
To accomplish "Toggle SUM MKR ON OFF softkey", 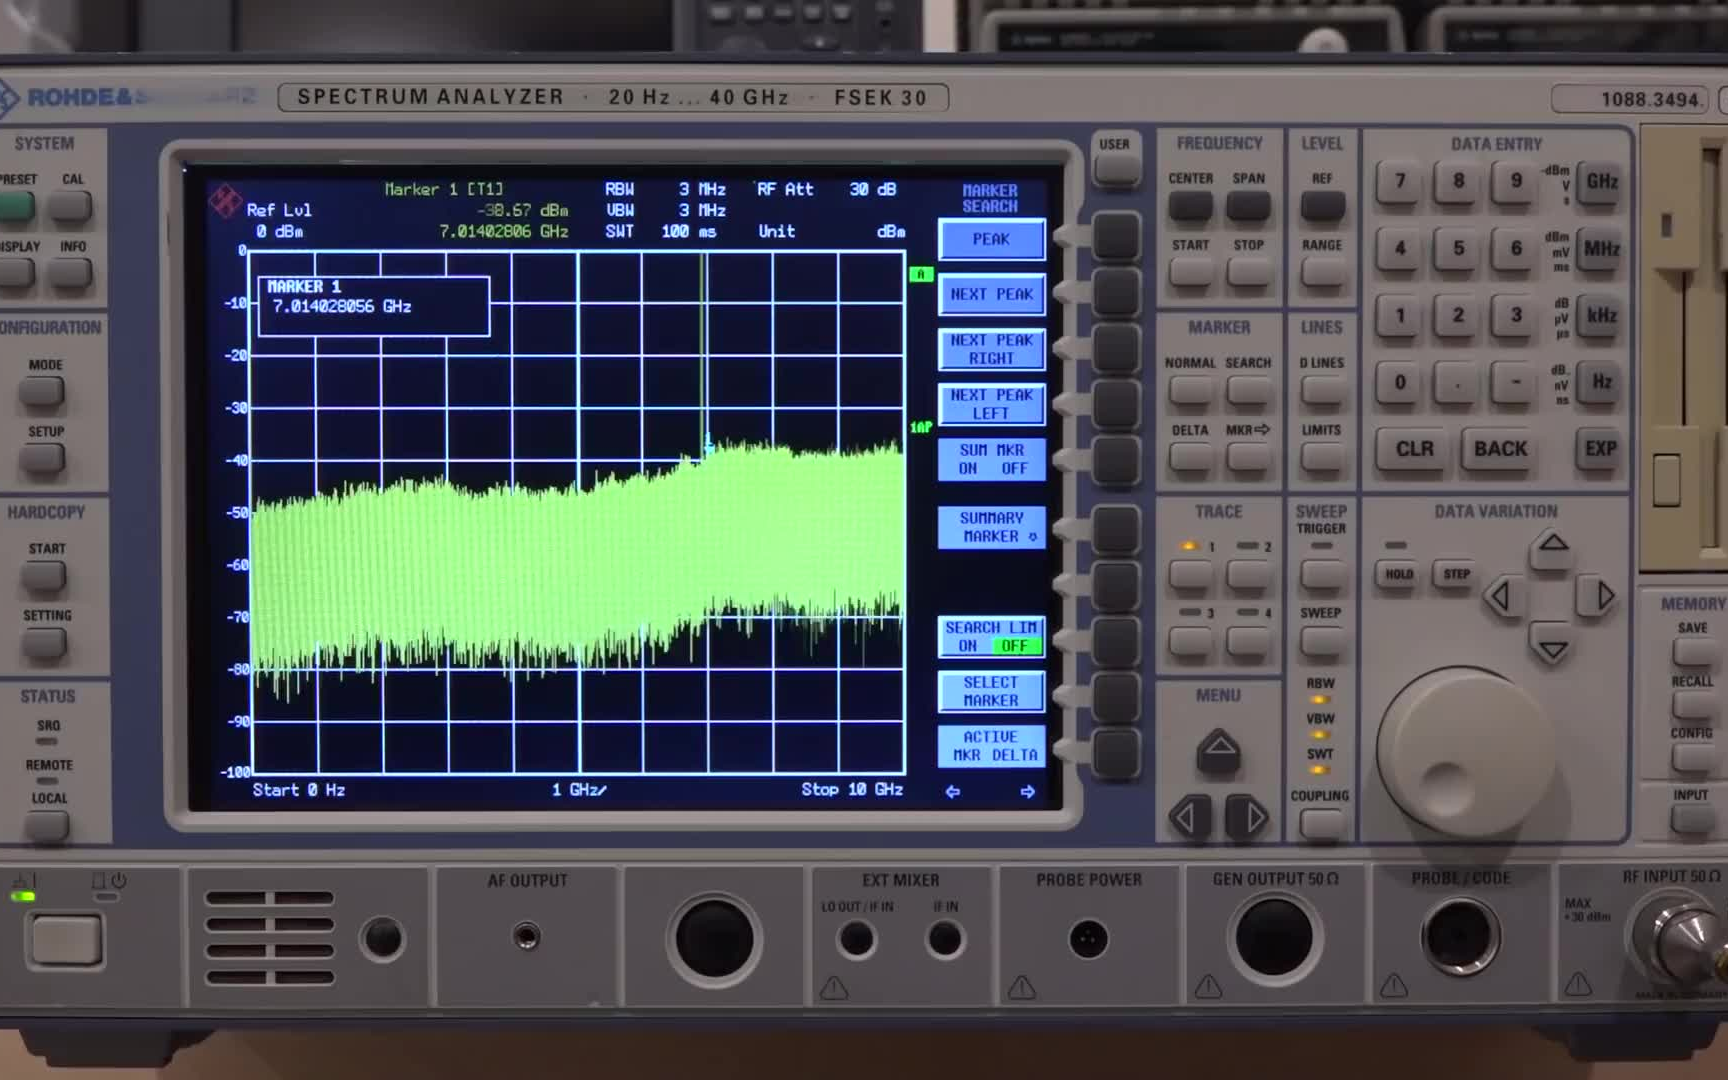I will point(991,460).
